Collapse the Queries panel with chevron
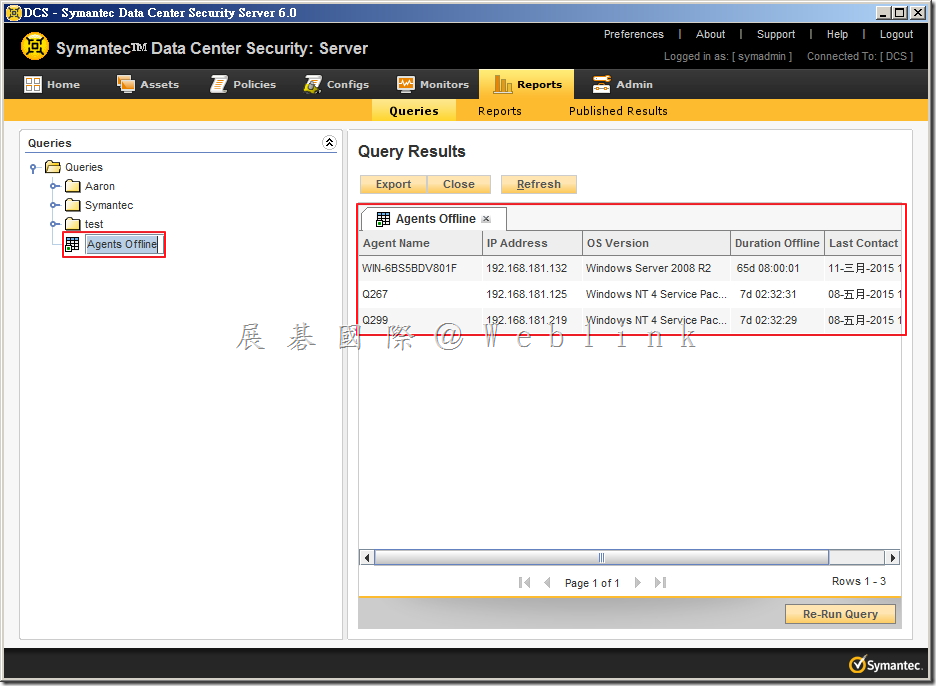The height and width of the screenshot is (686, 936). 329,142
